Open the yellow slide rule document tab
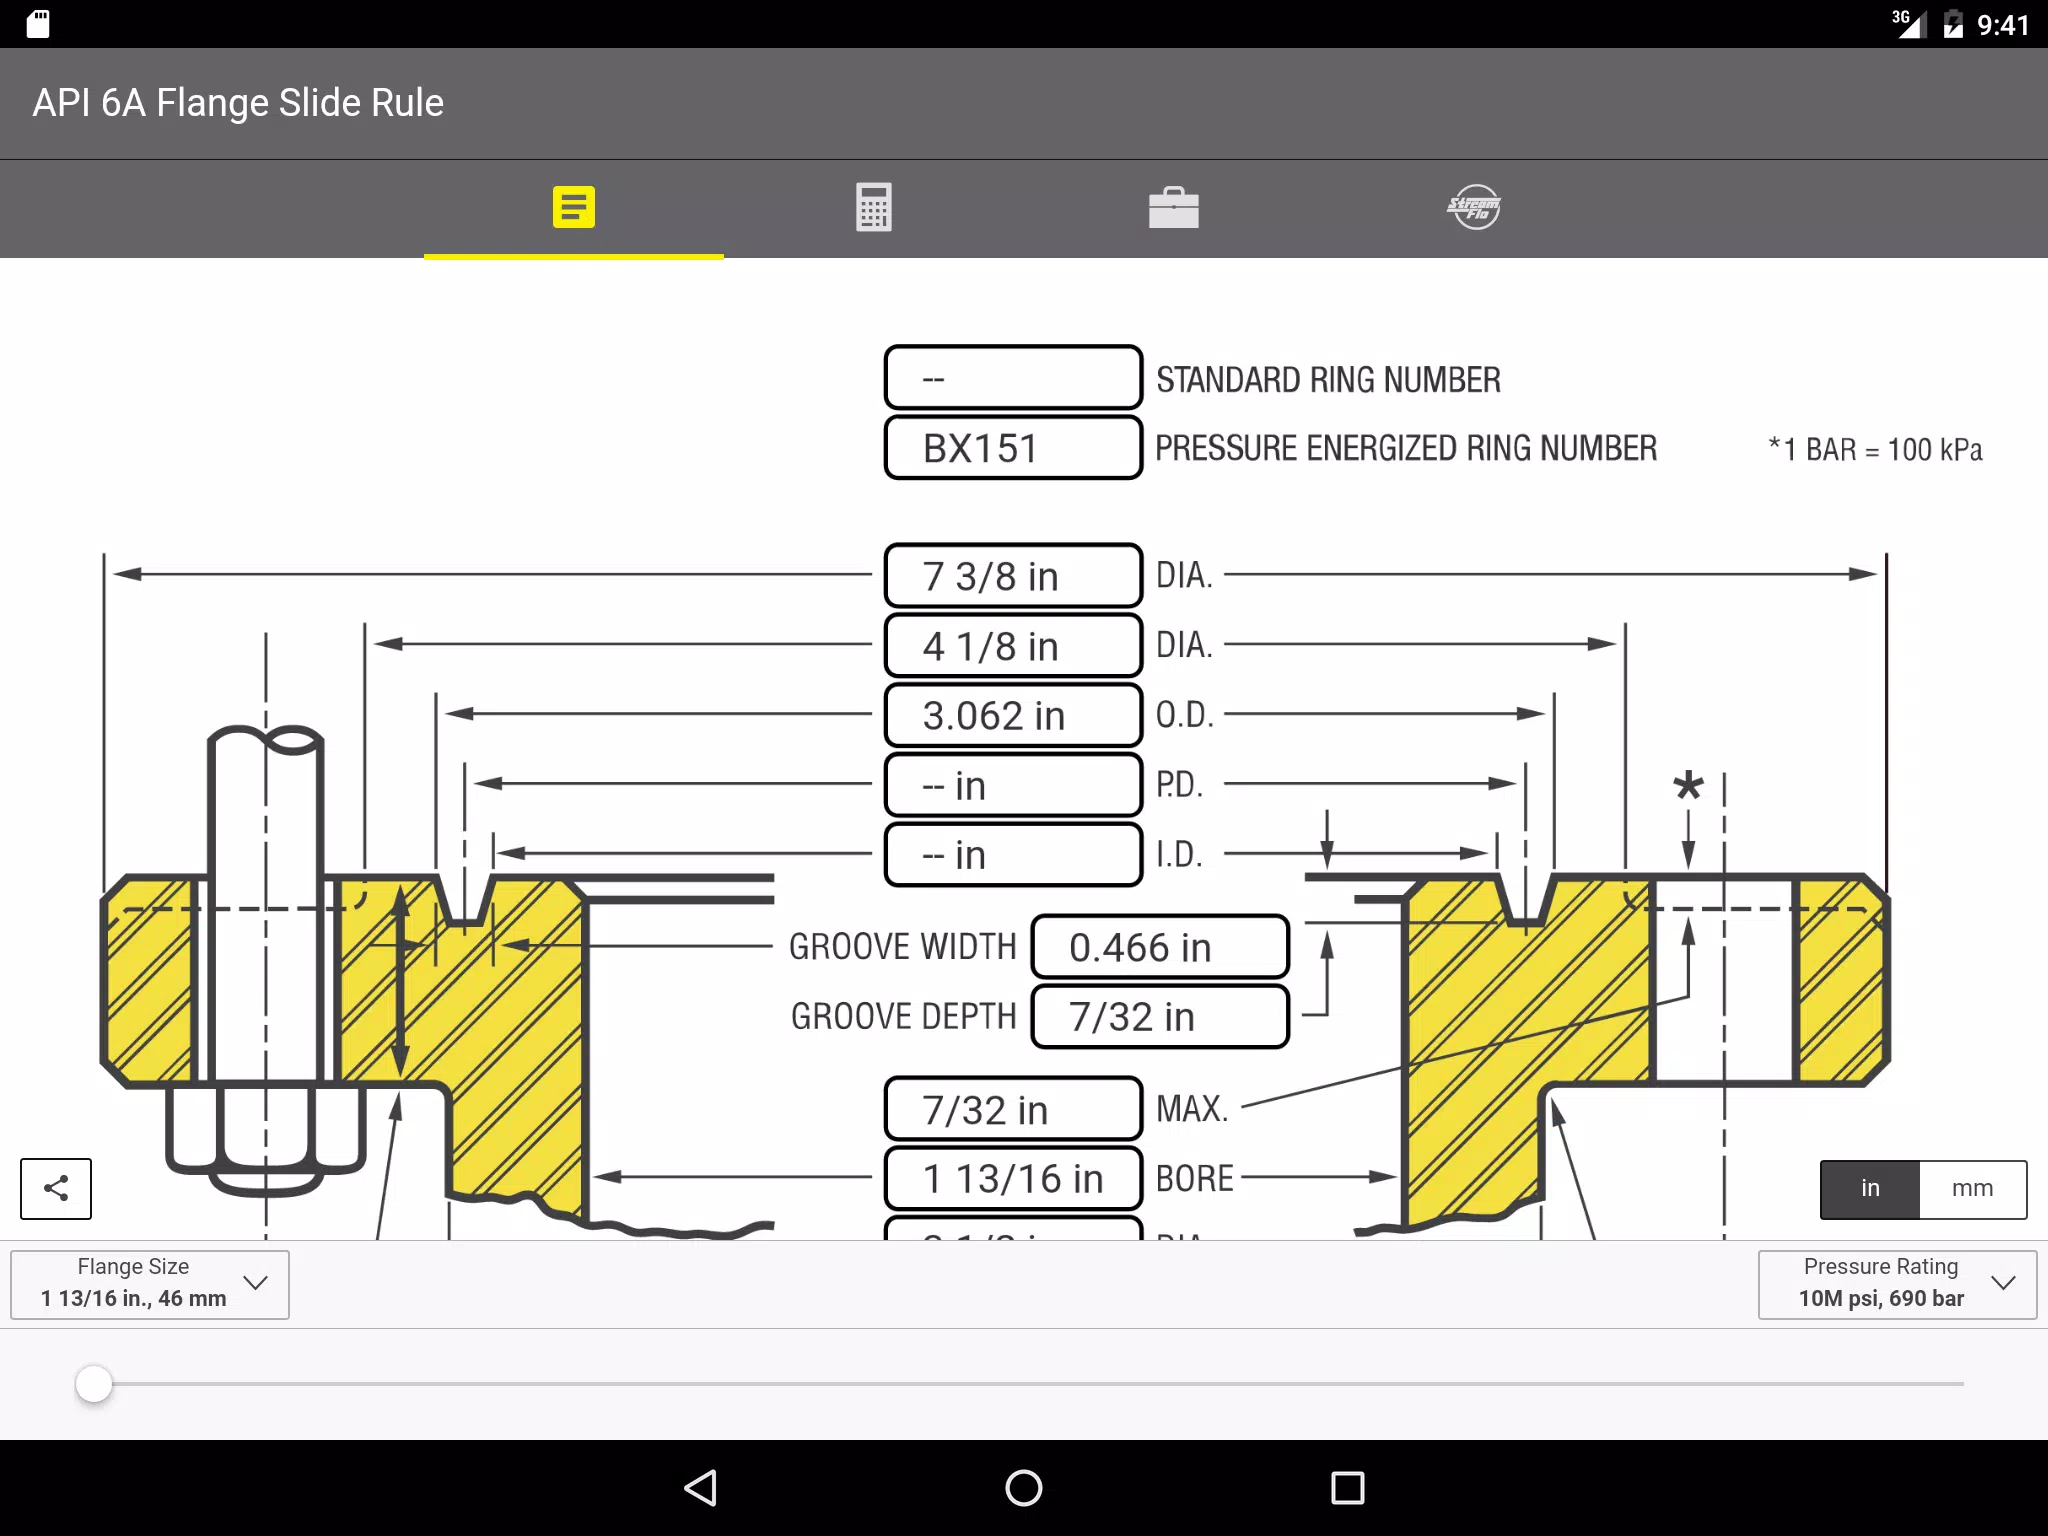The height and width of the screenshot is (1536, 2048). (574, 207)
